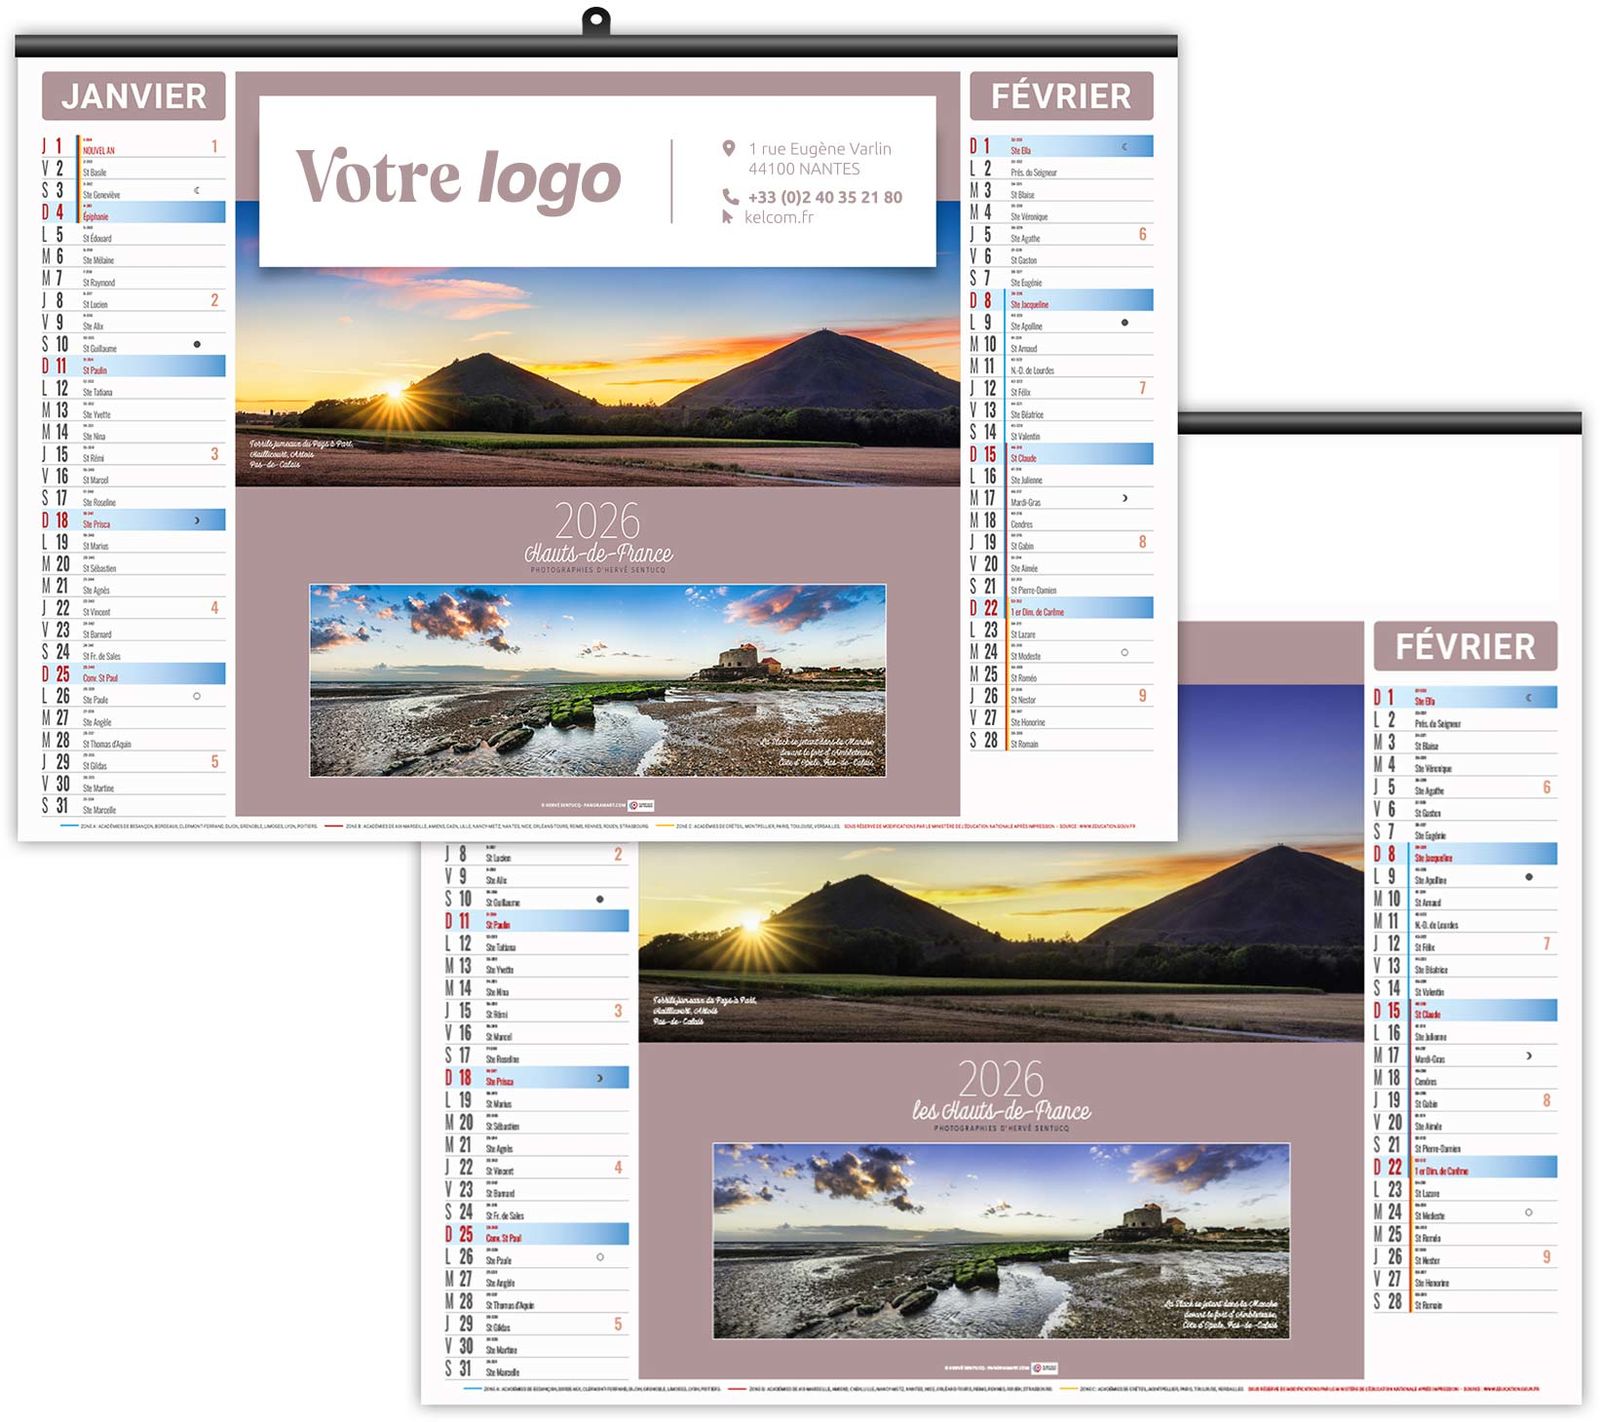Image resolution: width=1600 pixels, height=1422 pixels.
Task: Click the new moon dot on St Guillaume row, front calendar
Action: 197,344
